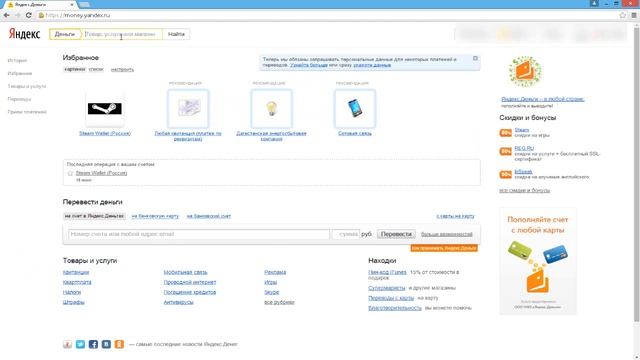Screen dimensions: 640x360
Task: Open the wallet top-up with any card banner
Action: [538, 261]
